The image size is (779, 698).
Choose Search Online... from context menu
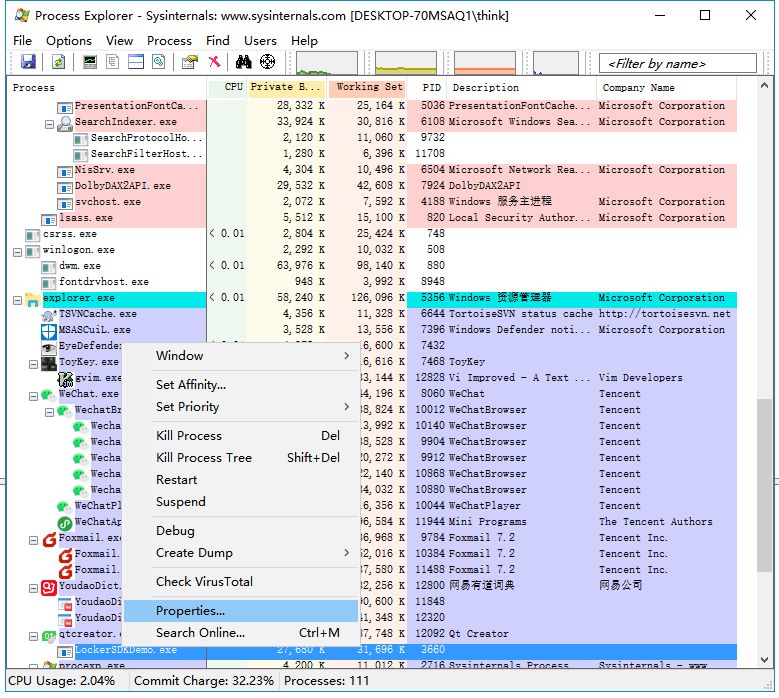241,632
